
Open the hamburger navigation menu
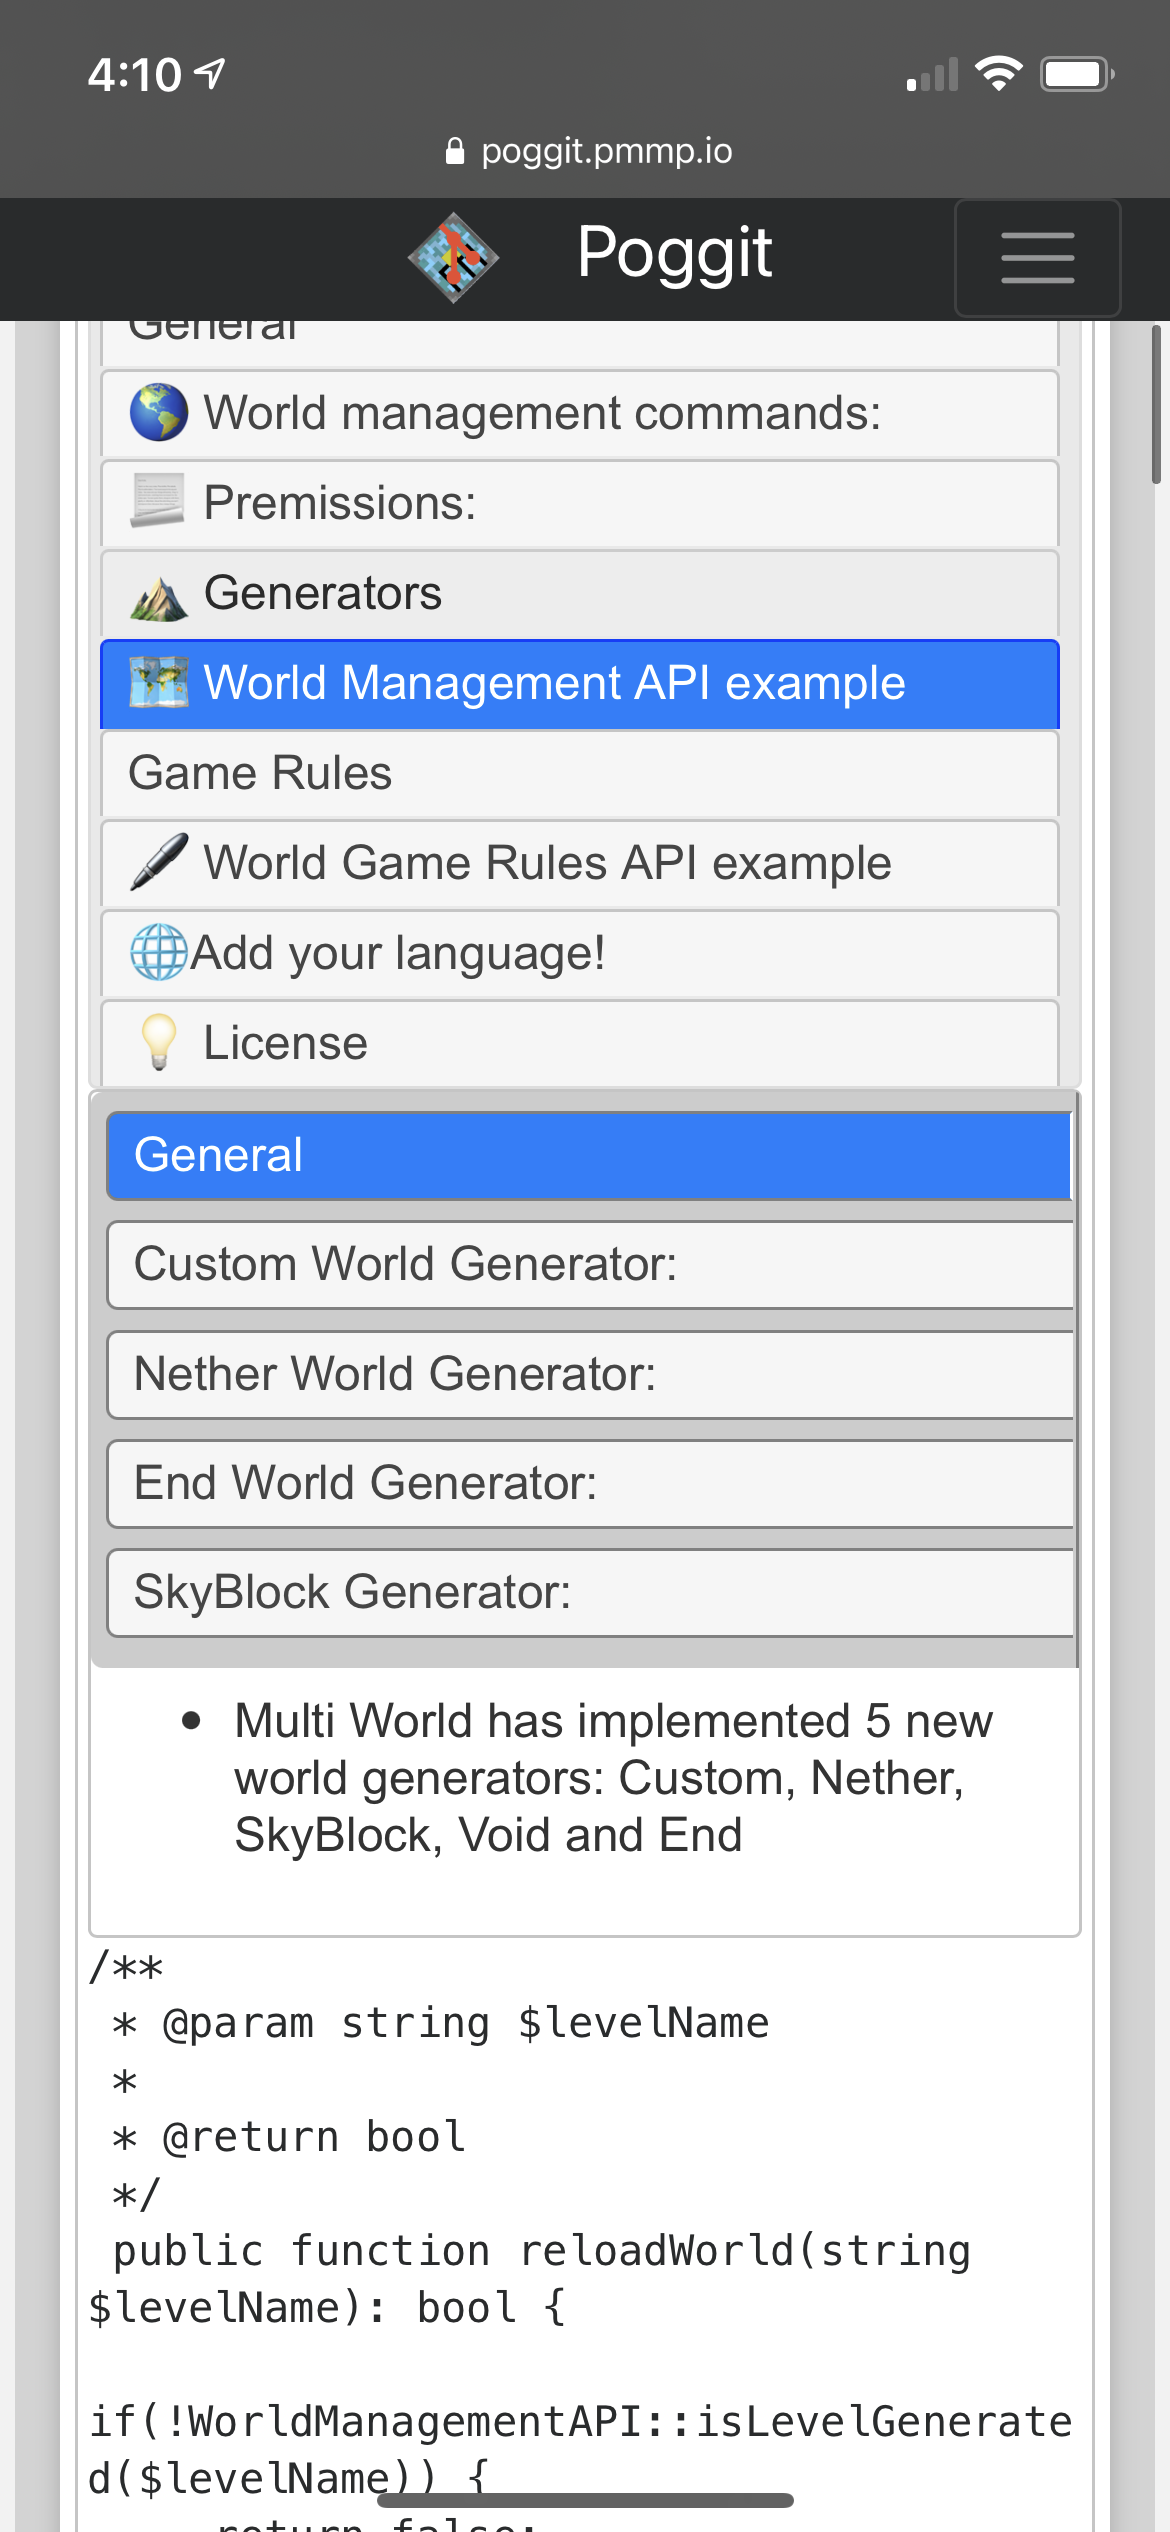1037,257
